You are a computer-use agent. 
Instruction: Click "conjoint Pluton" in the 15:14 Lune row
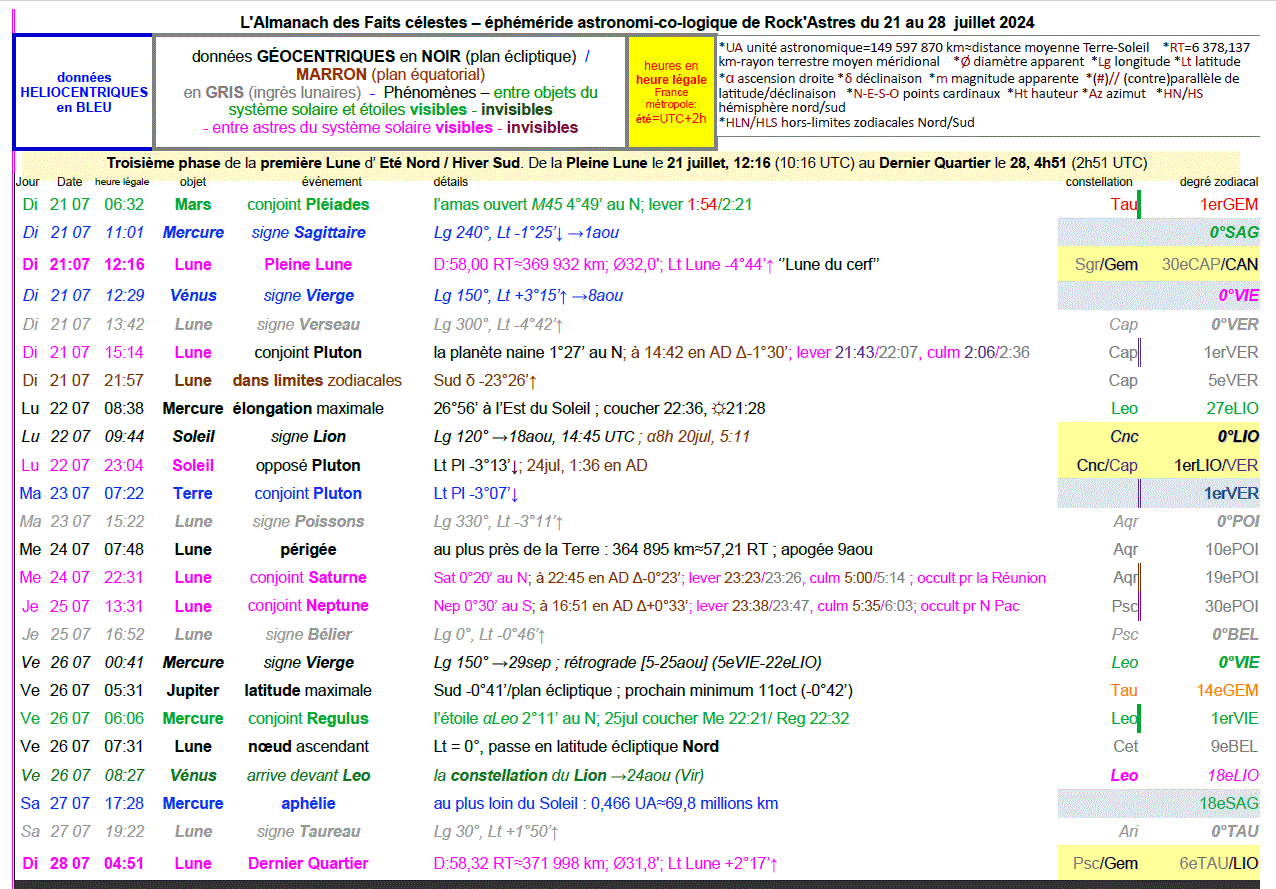point(308,352)
